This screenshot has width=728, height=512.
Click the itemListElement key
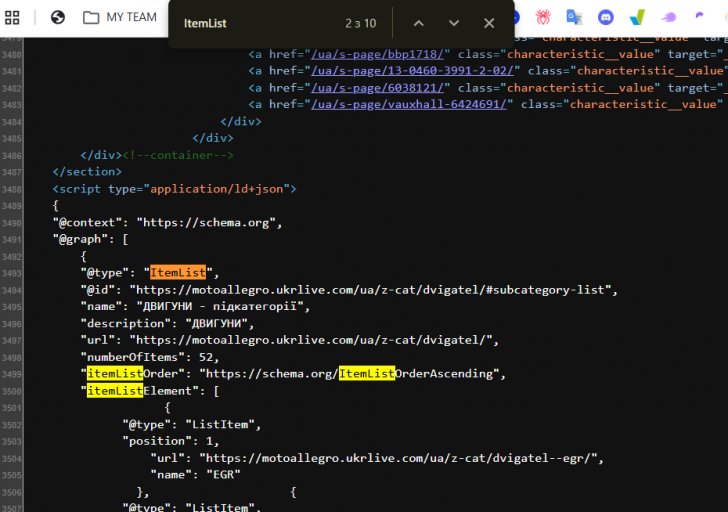[x=139, y=391]
